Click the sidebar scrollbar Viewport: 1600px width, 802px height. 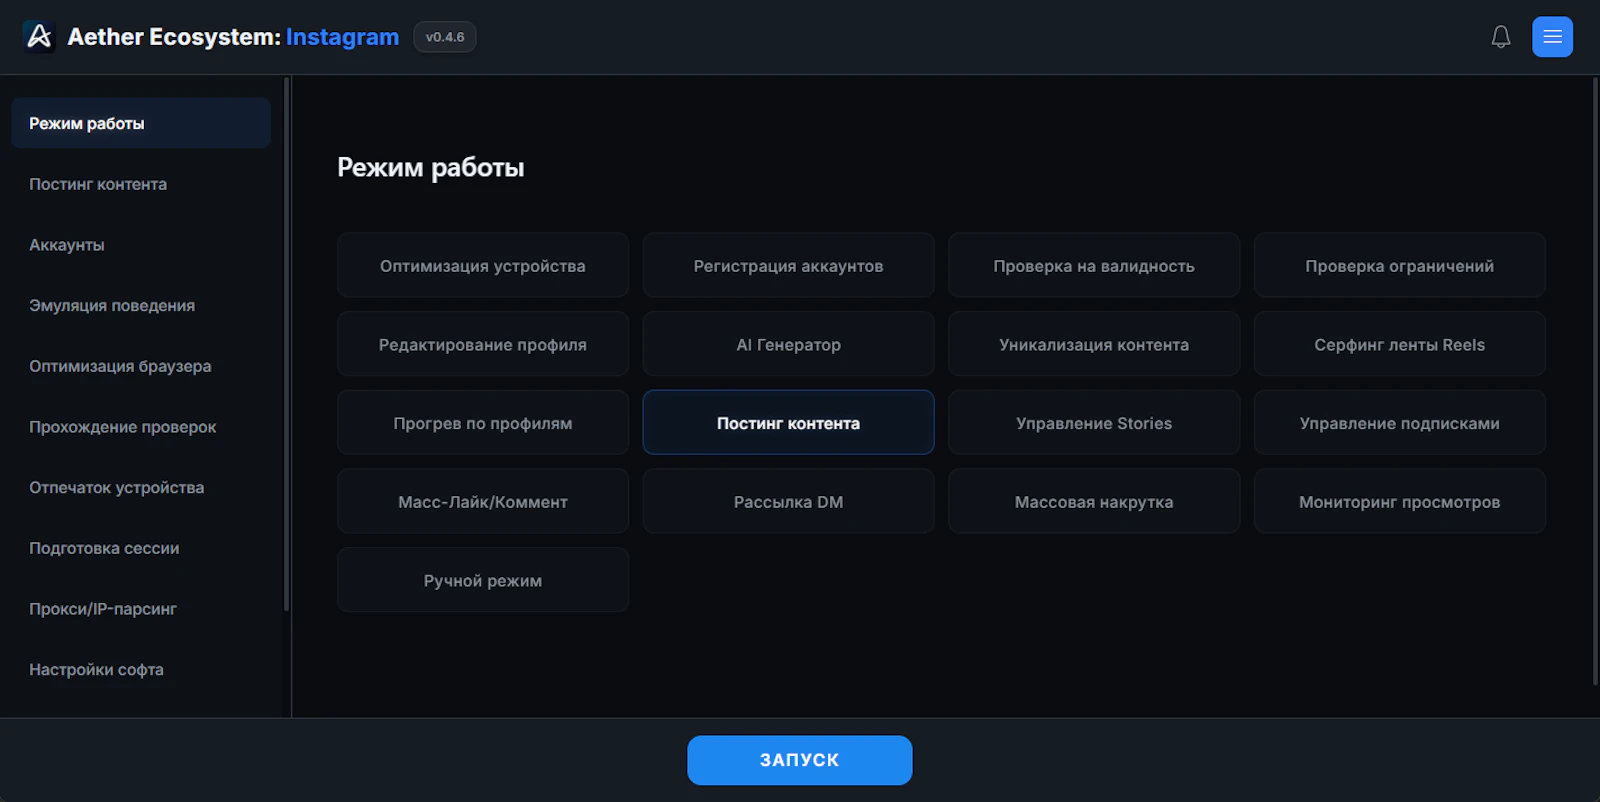pos(286,344)
